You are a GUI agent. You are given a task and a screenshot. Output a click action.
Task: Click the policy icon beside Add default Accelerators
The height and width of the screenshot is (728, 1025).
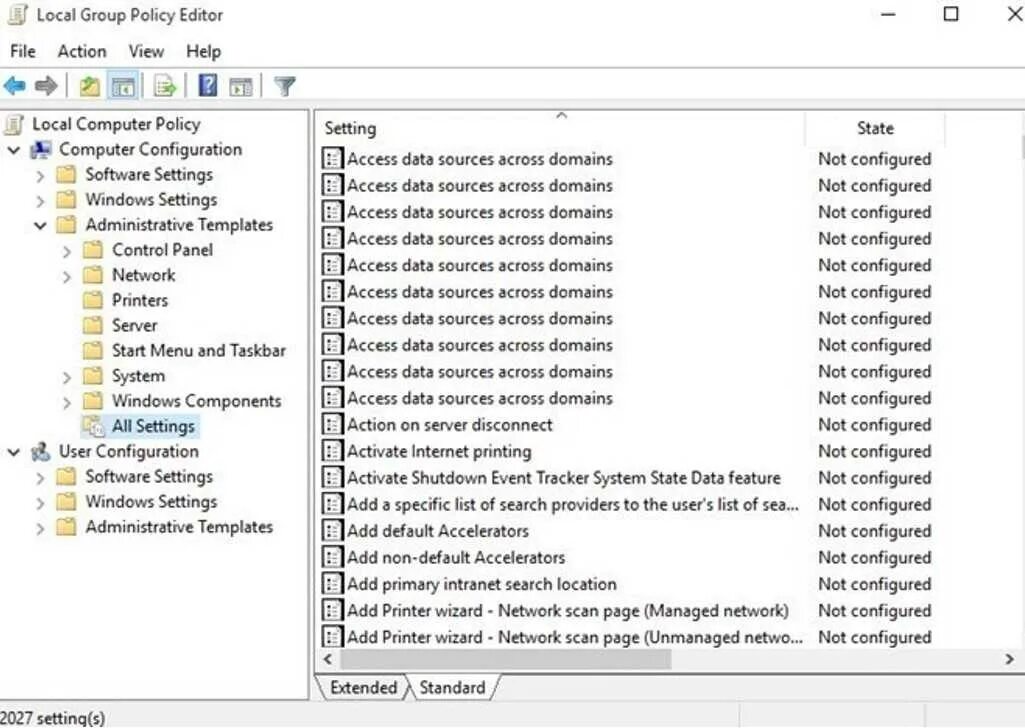pos(332,531)
